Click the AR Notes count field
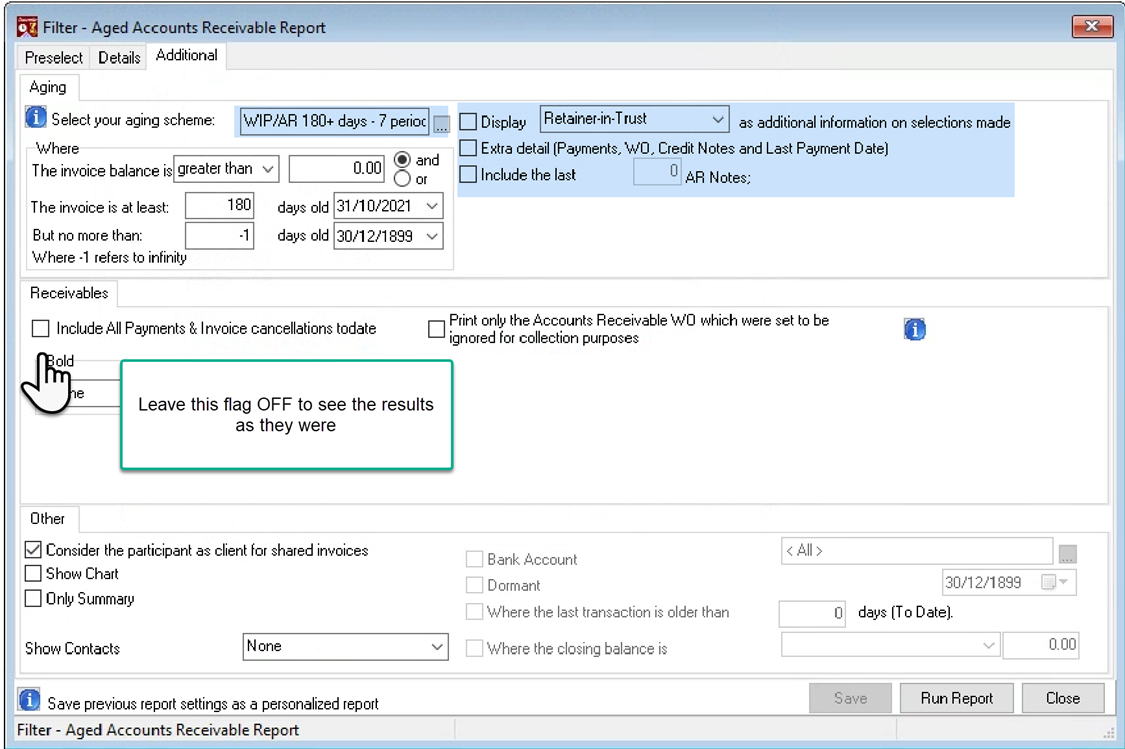 (657, 172)
